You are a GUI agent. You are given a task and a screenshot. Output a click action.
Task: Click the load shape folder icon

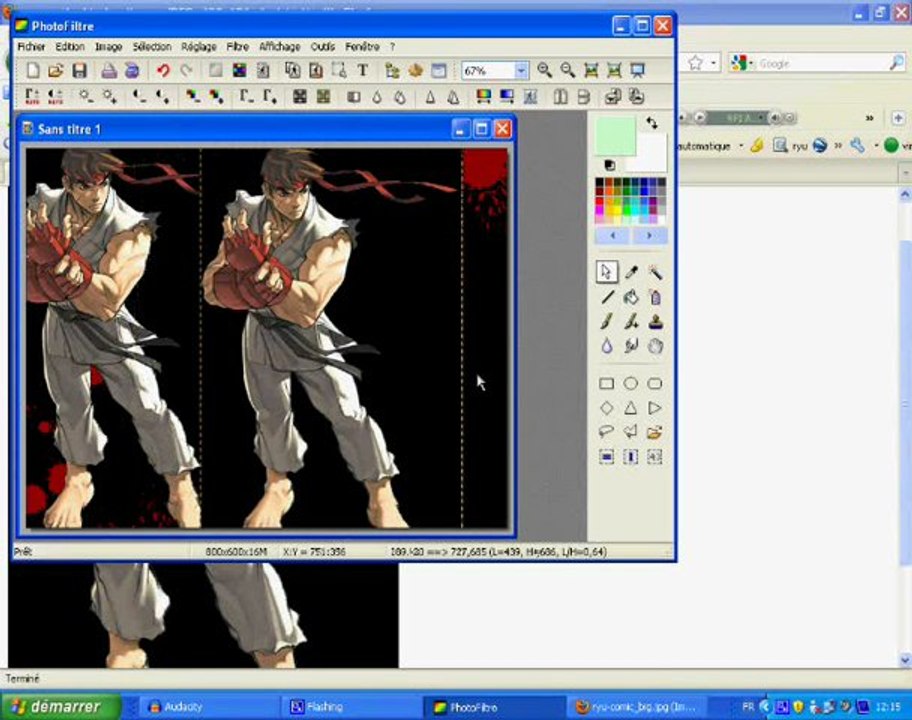pos(655,432)
